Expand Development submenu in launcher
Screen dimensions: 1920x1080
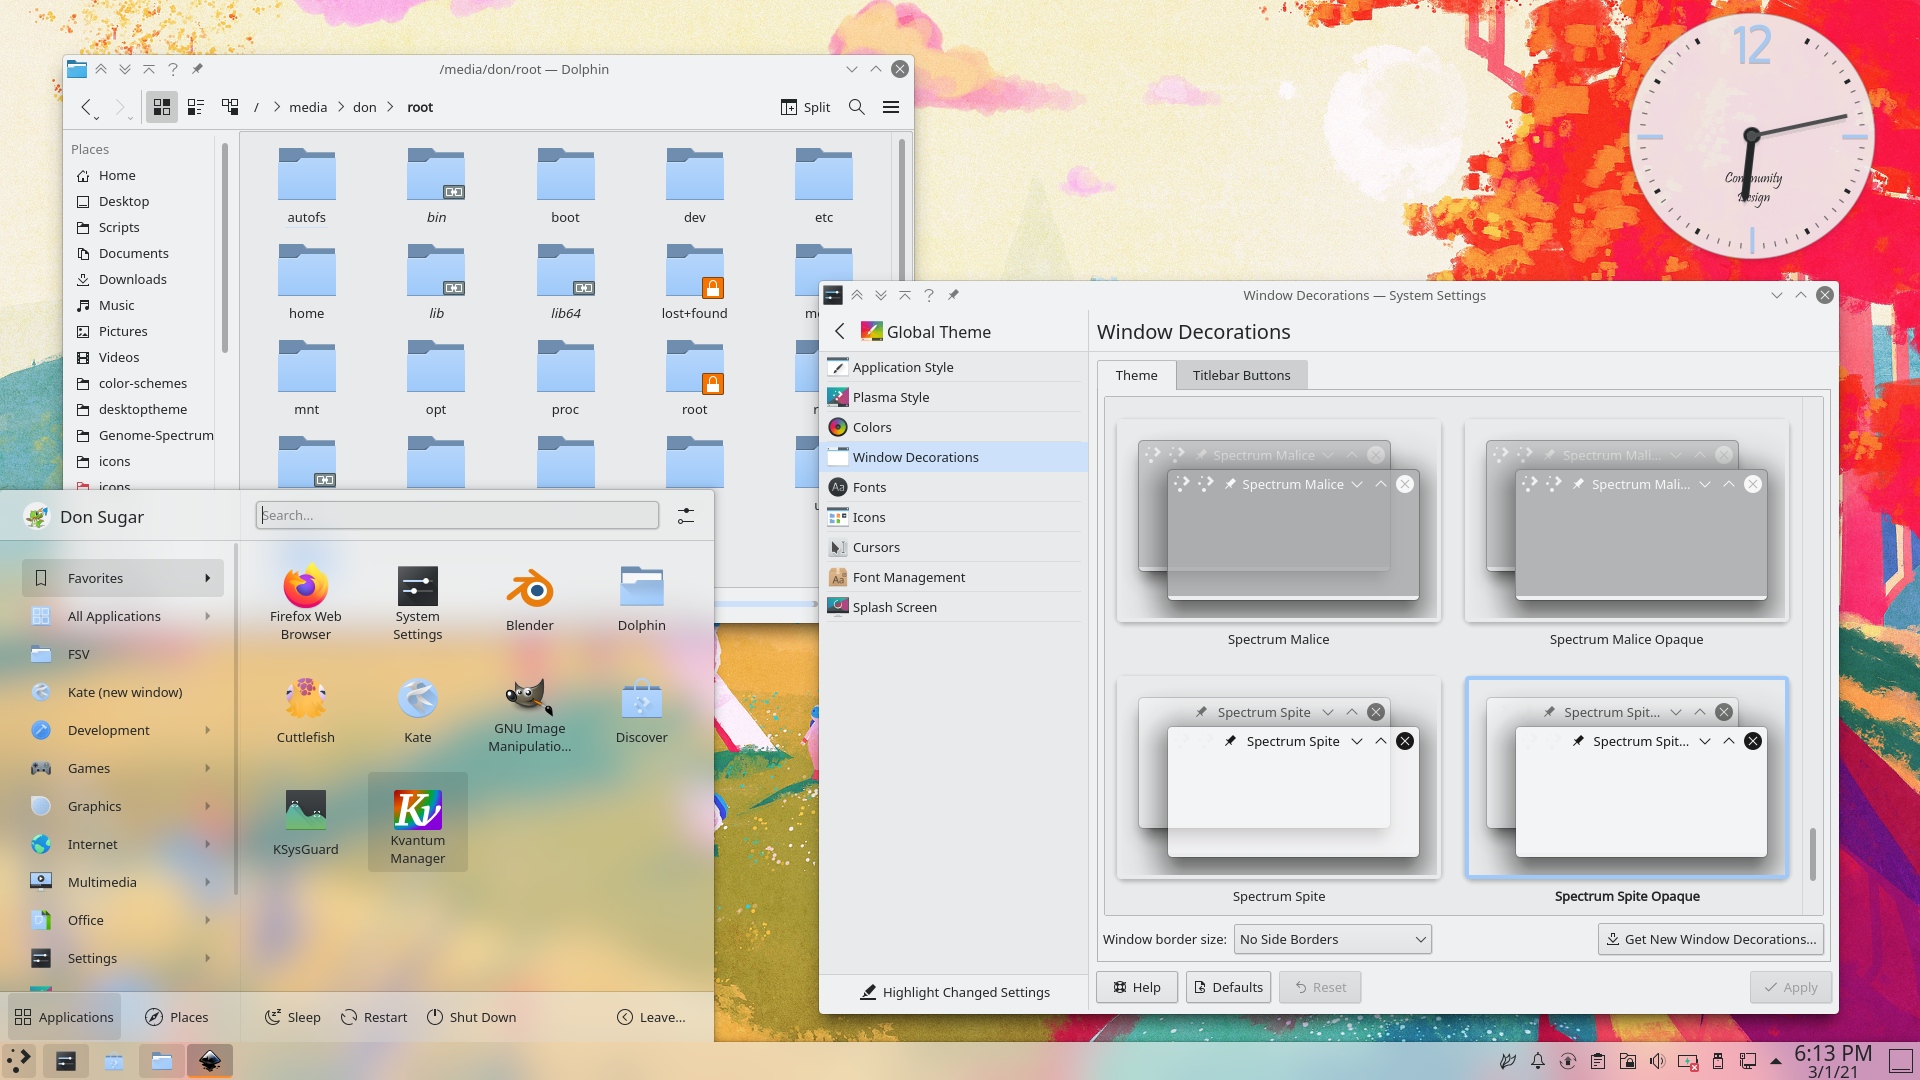[122, 730]
